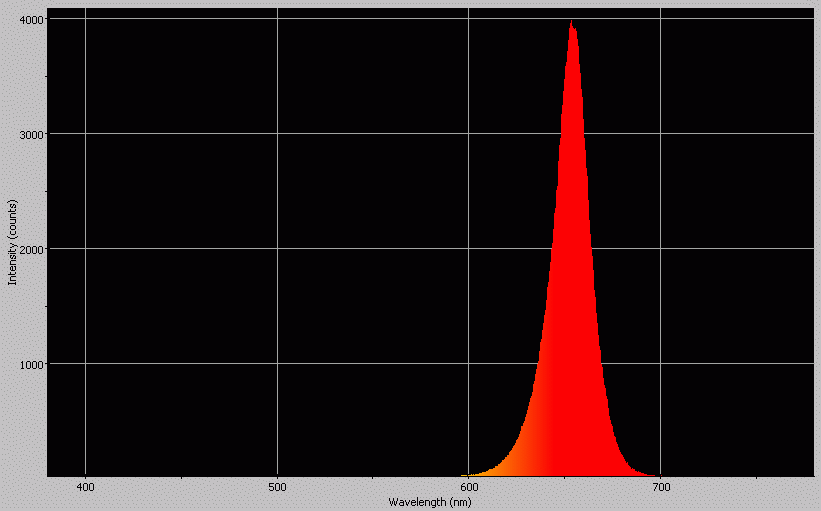Click the Wavelength (nm) axis title
The height and width of the screenshot is (511, 821).
(x=430, y=502)
